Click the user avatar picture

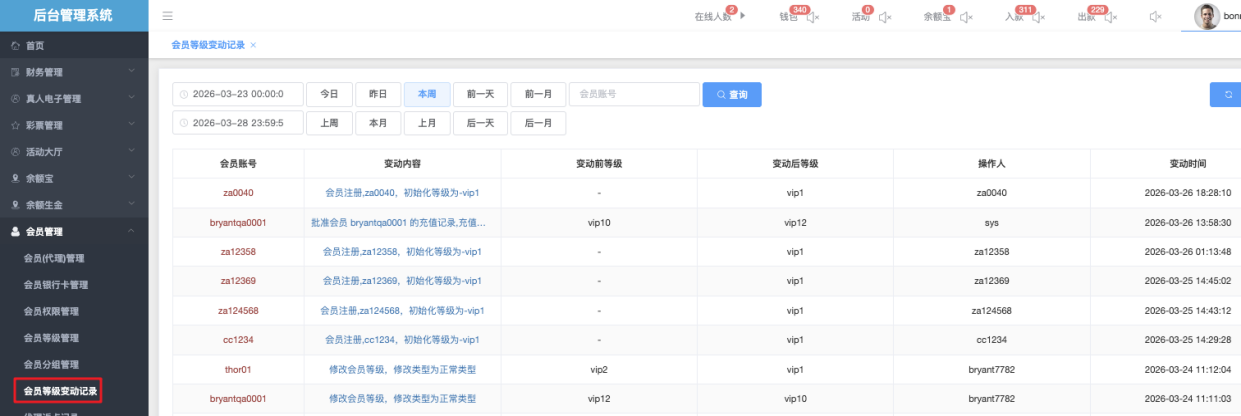1207,16
